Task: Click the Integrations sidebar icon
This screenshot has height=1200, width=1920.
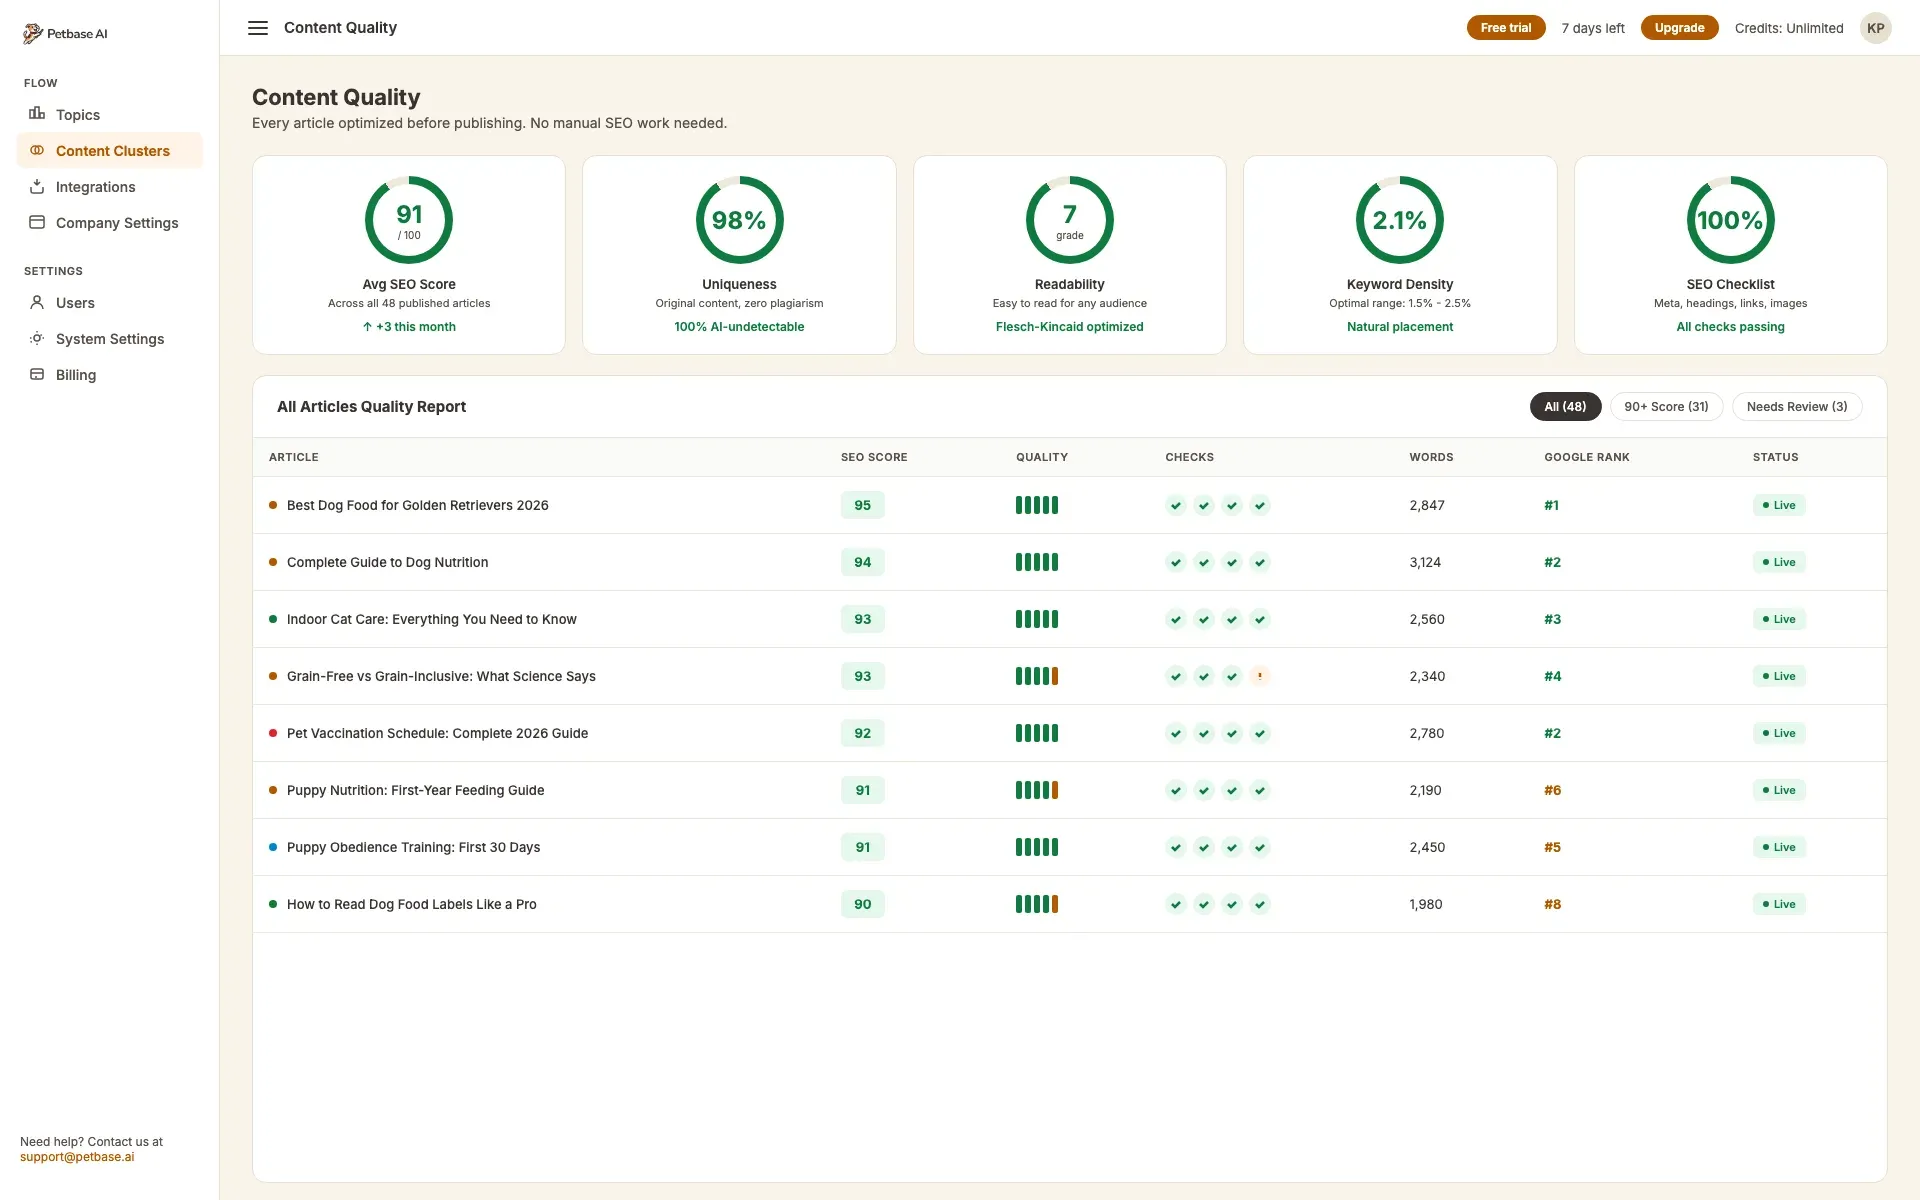Action: pyautogui.click(x=37, y=187)
